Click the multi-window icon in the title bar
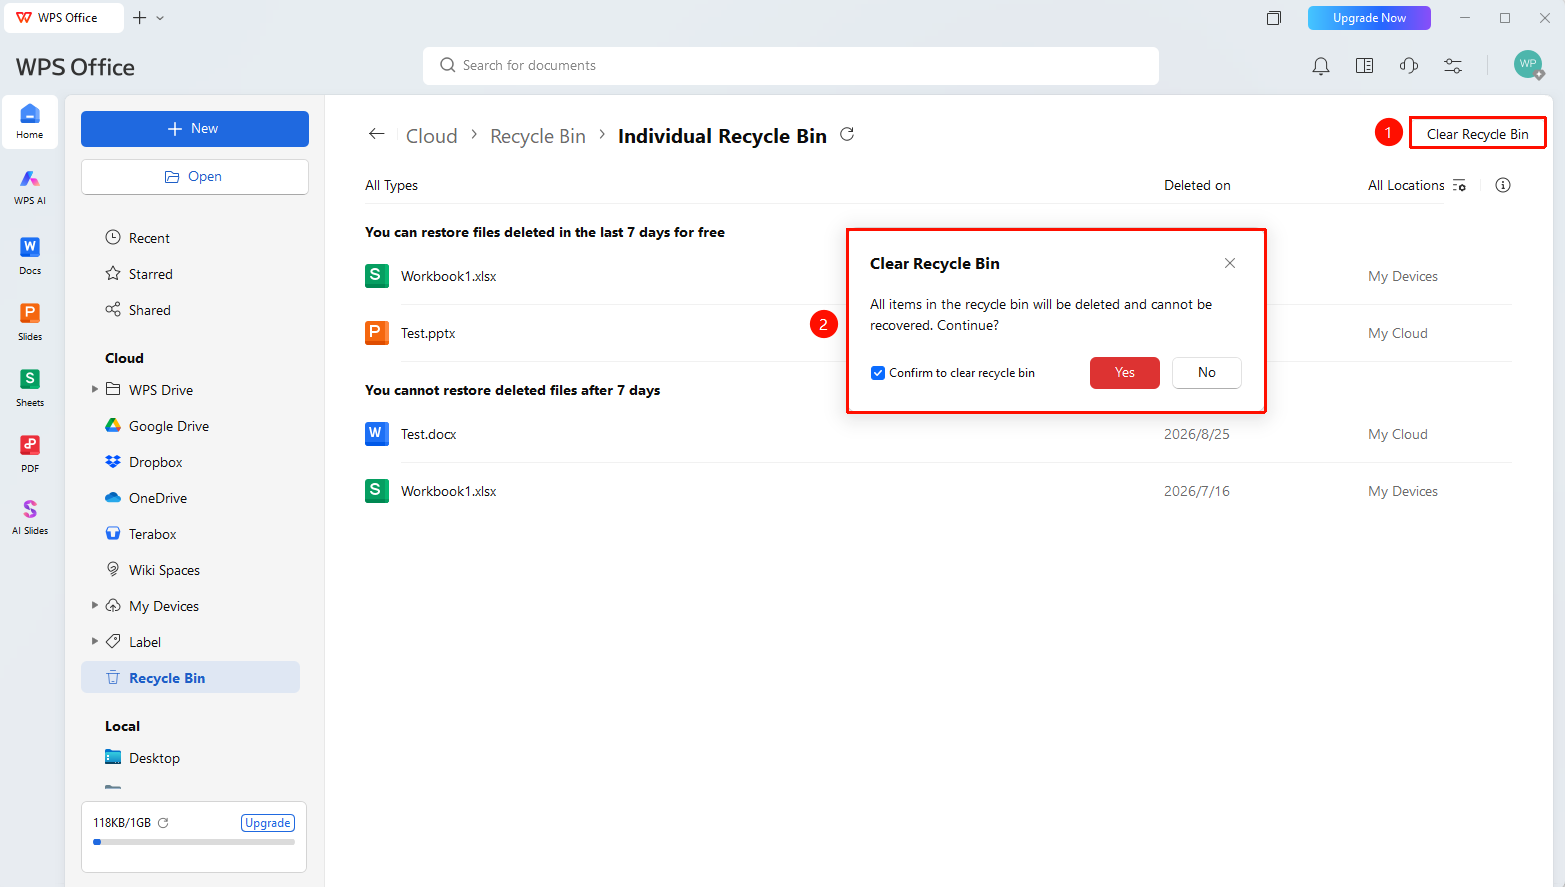The height and width of the screenshot is (887, 1565). click(x=1274, y=18)
